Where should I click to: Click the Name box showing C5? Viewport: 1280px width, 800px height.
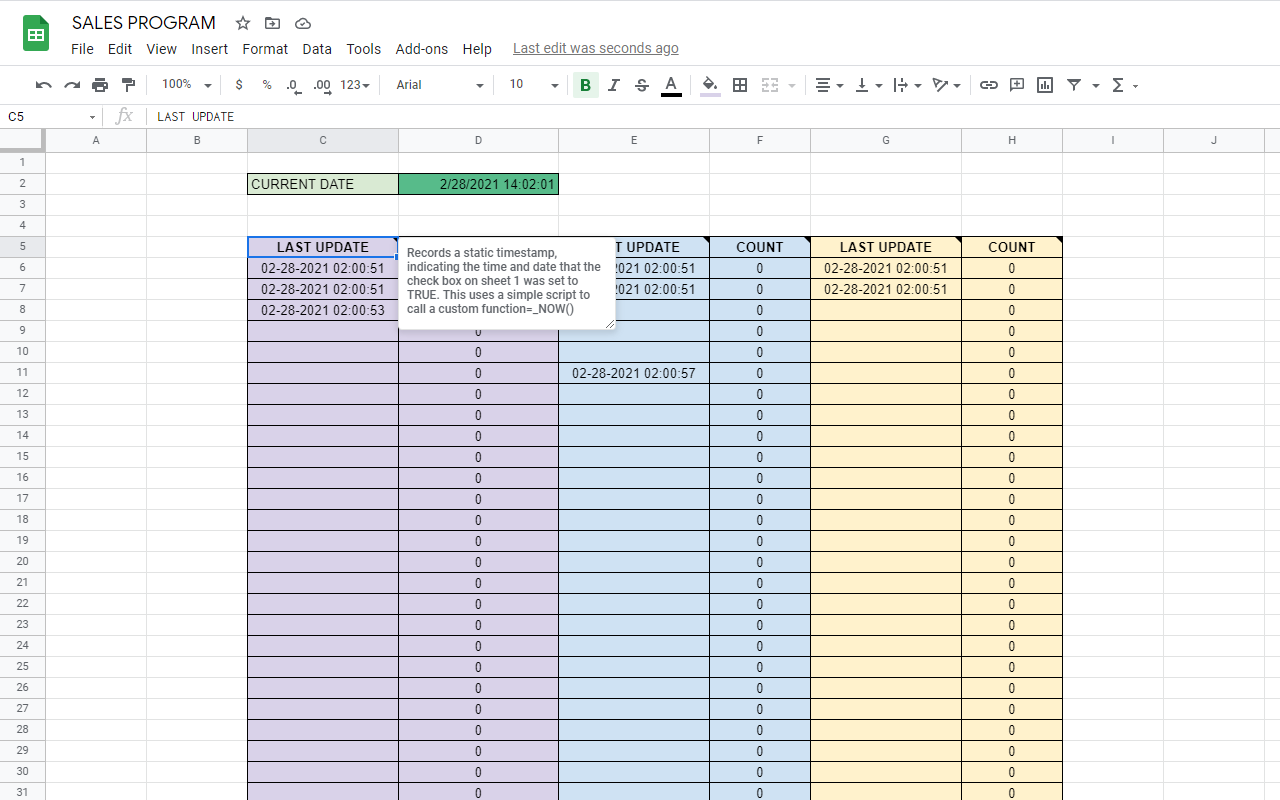(50, 117)
